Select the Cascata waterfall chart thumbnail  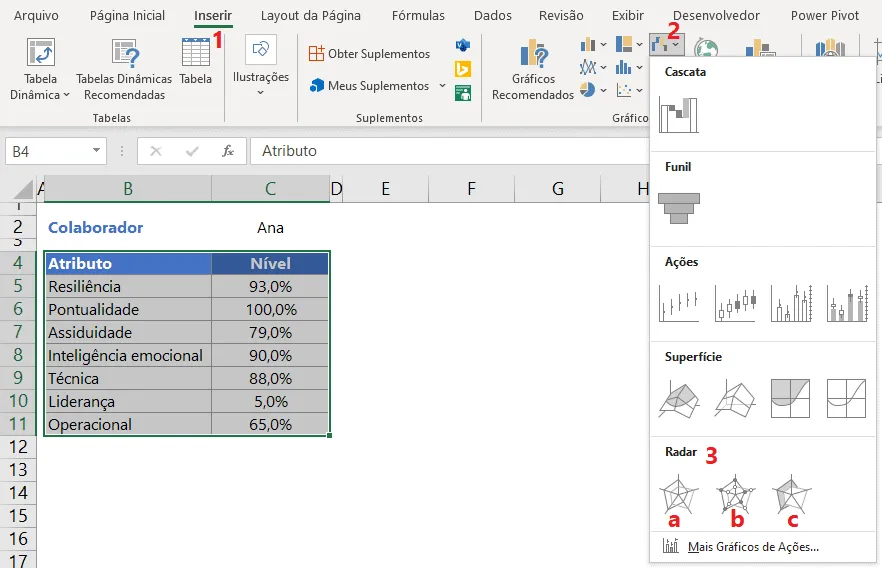point(678,115)
